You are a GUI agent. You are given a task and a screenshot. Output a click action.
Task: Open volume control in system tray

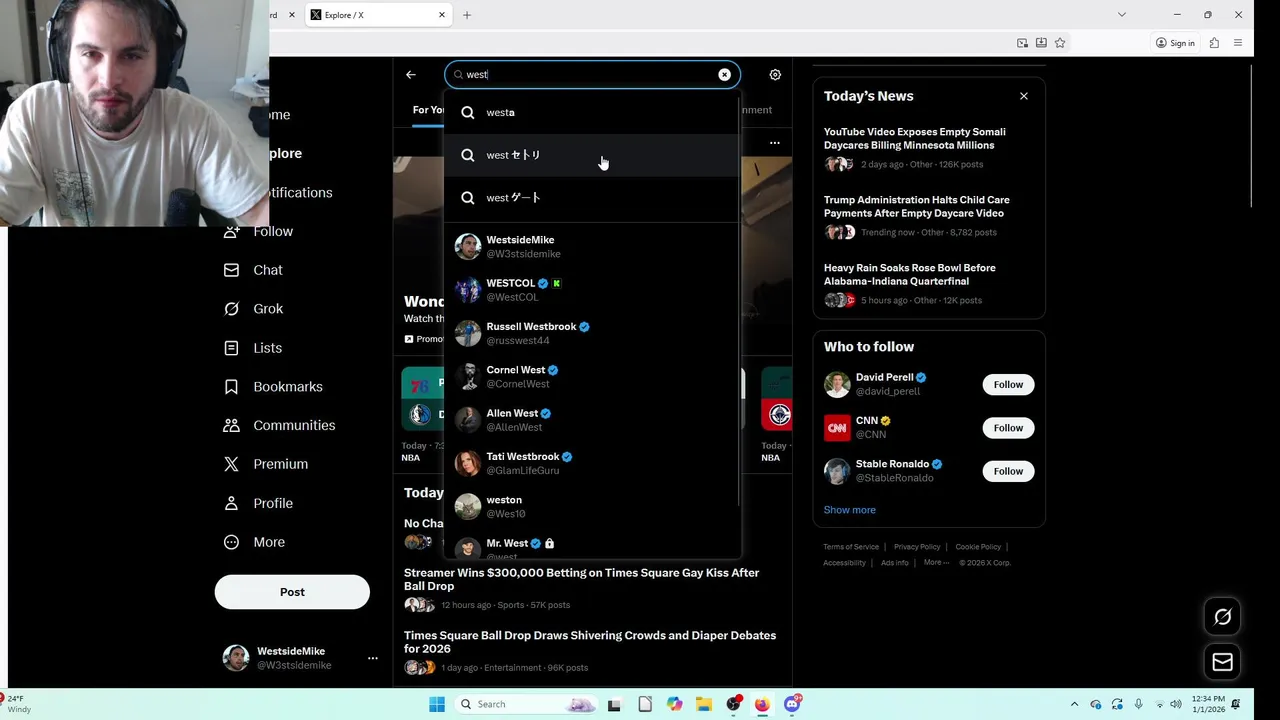1176,704
